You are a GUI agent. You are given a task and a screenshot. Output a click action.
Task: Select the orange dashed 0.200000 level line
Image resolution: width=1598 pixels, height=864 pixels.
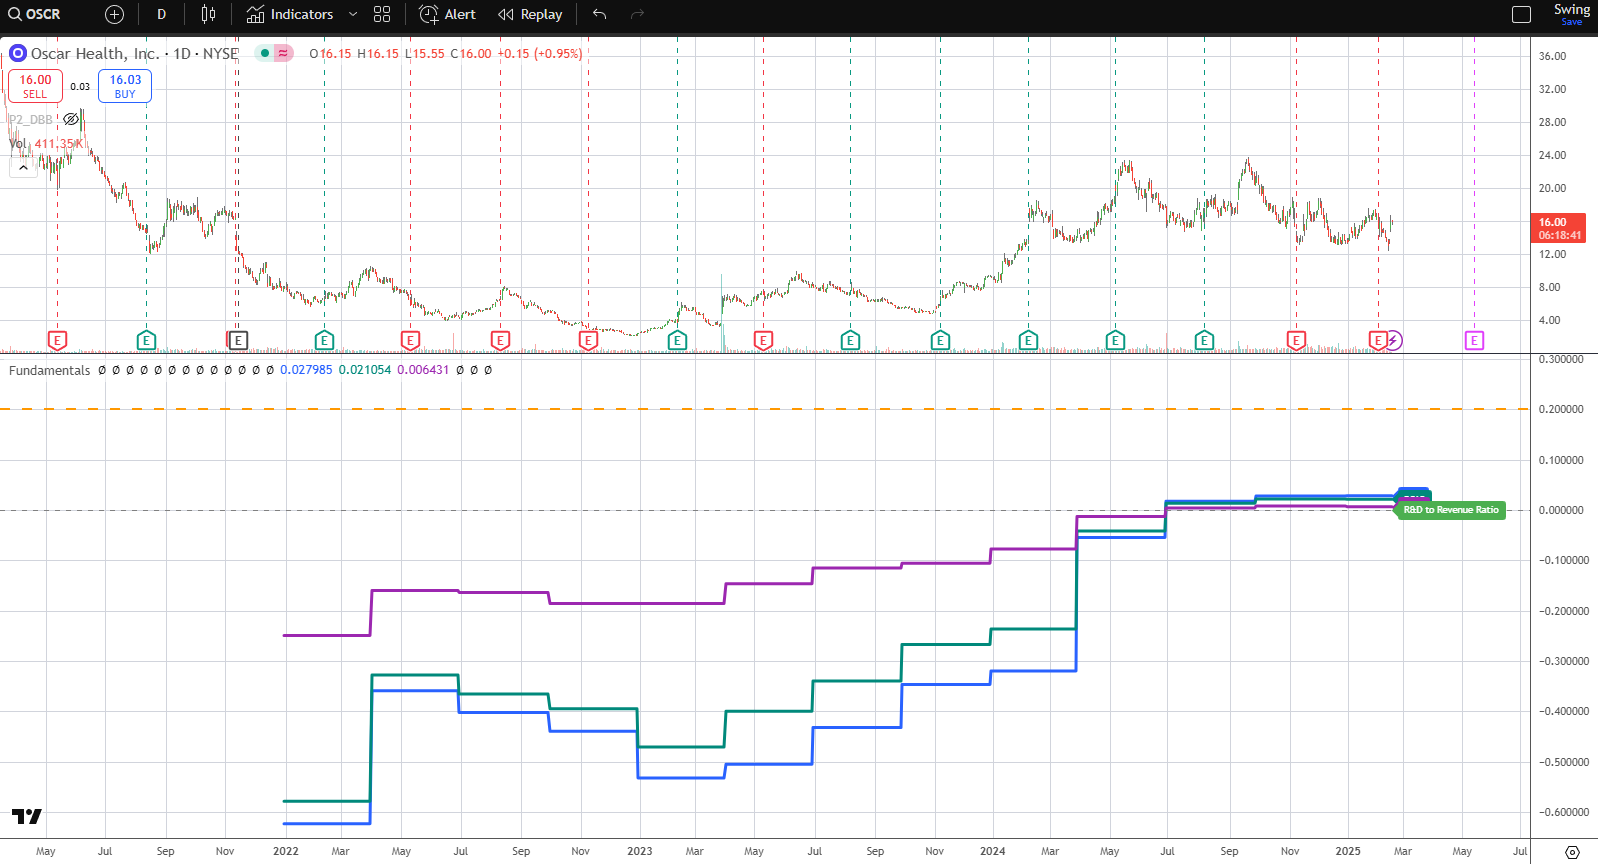pyautogui.click(x=765, y=409)
